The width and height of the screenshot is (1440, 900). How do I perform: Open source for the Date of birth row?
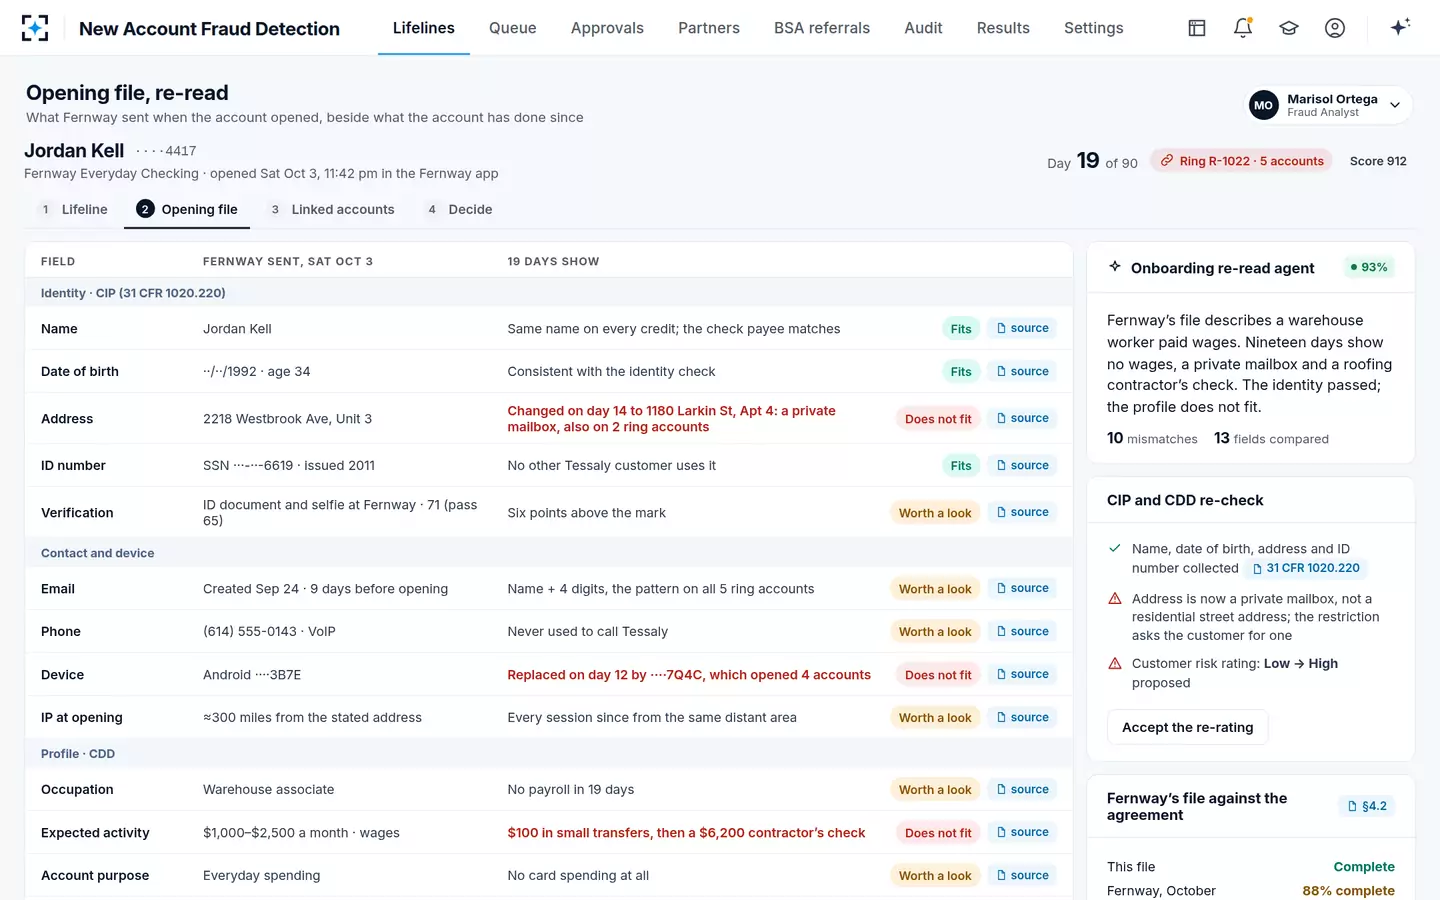(1022, 371)
